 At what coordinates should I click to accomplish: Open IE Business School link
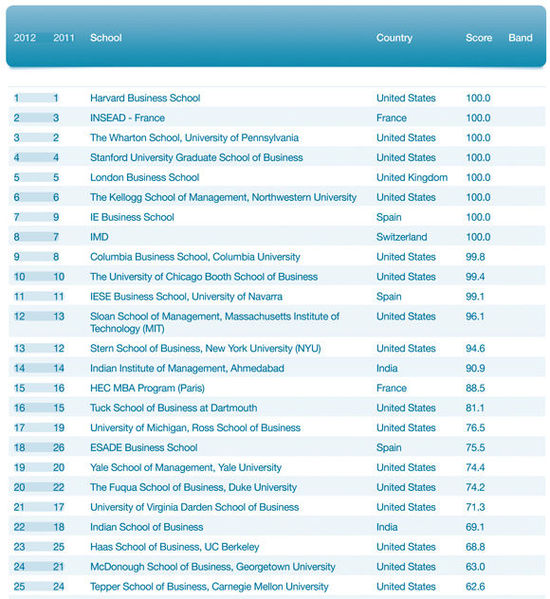pyautogui.click(x=132, y=217)
